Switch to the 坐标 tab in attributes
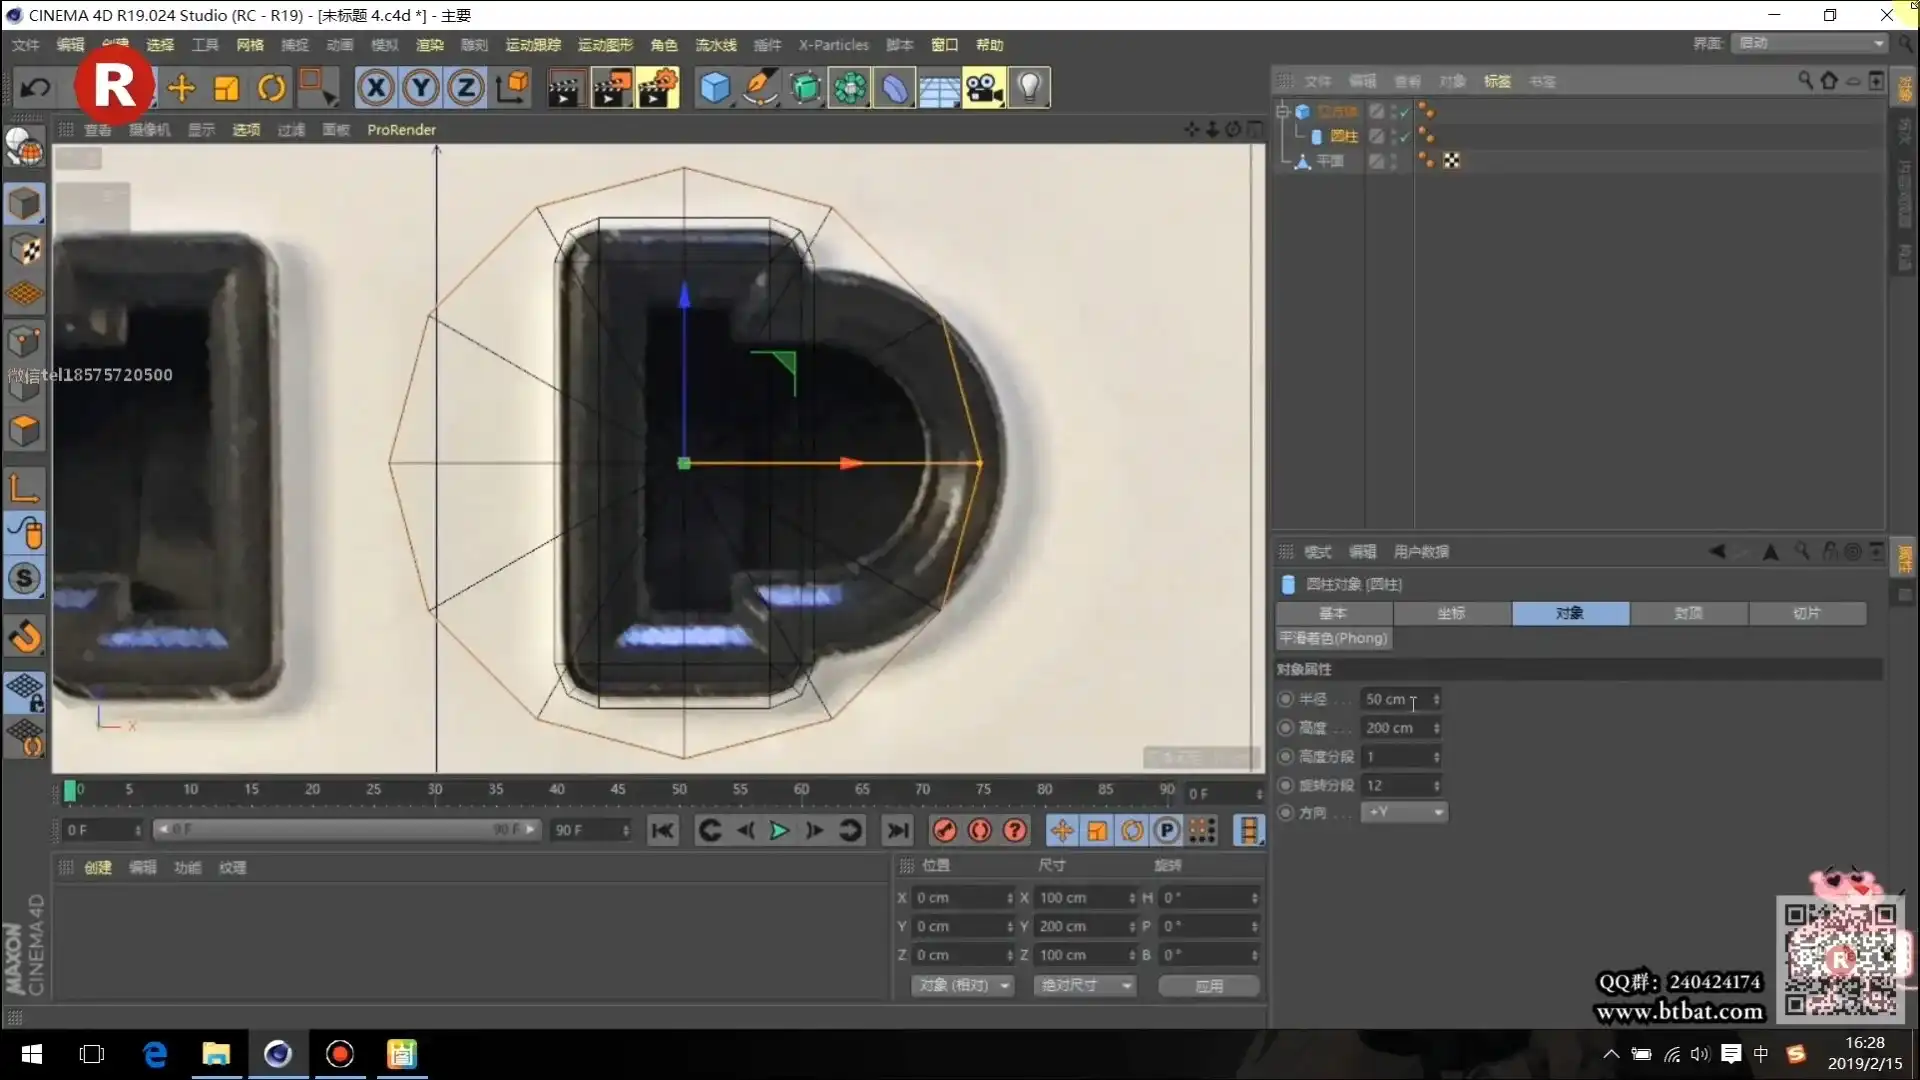 [1452, 613]
